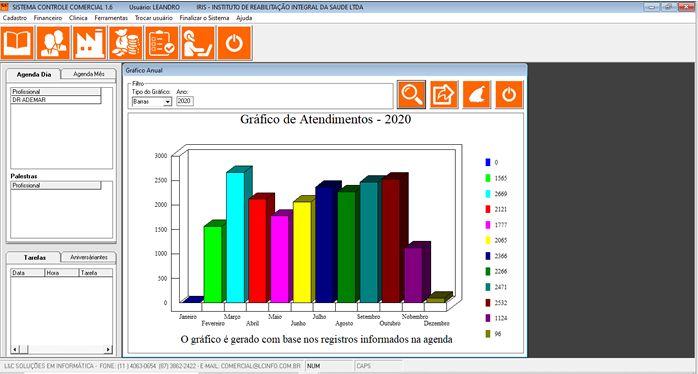Open the book icon in main toolbar
The image size is (698, 374).
click(17, 43)
